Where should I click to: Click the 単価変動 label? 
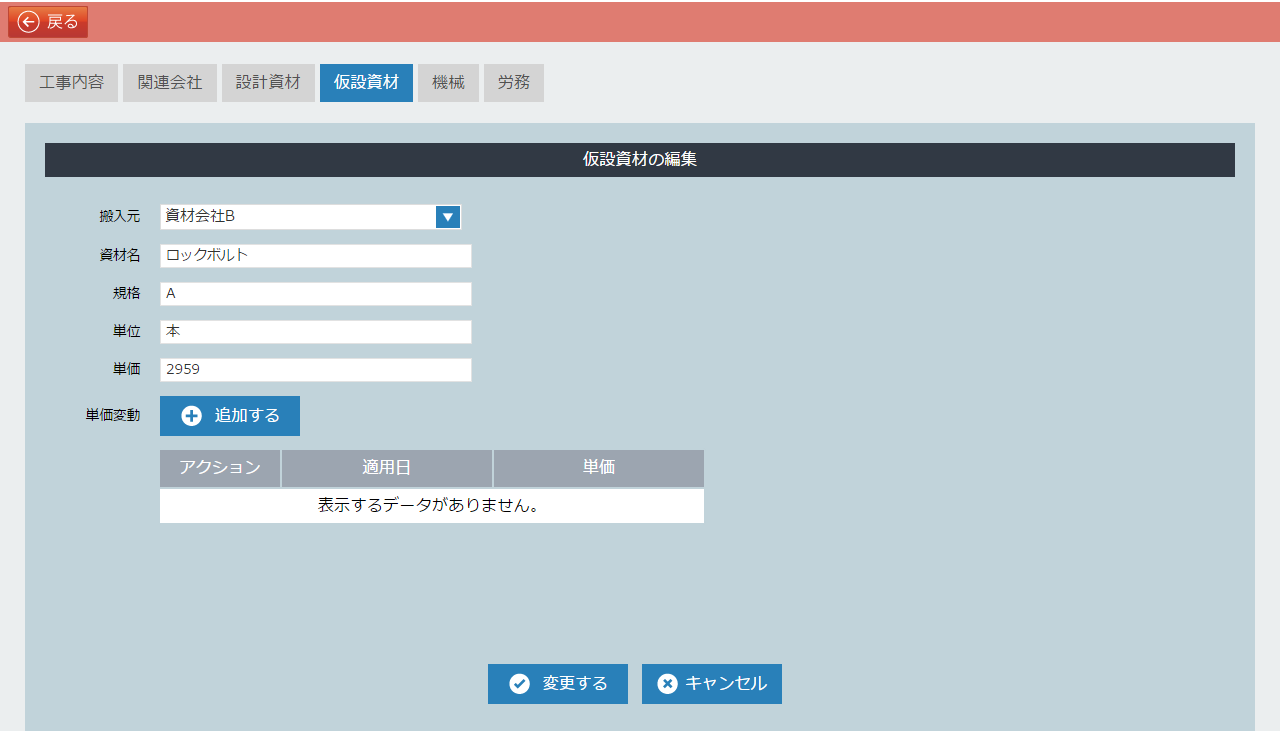[113, 416]
